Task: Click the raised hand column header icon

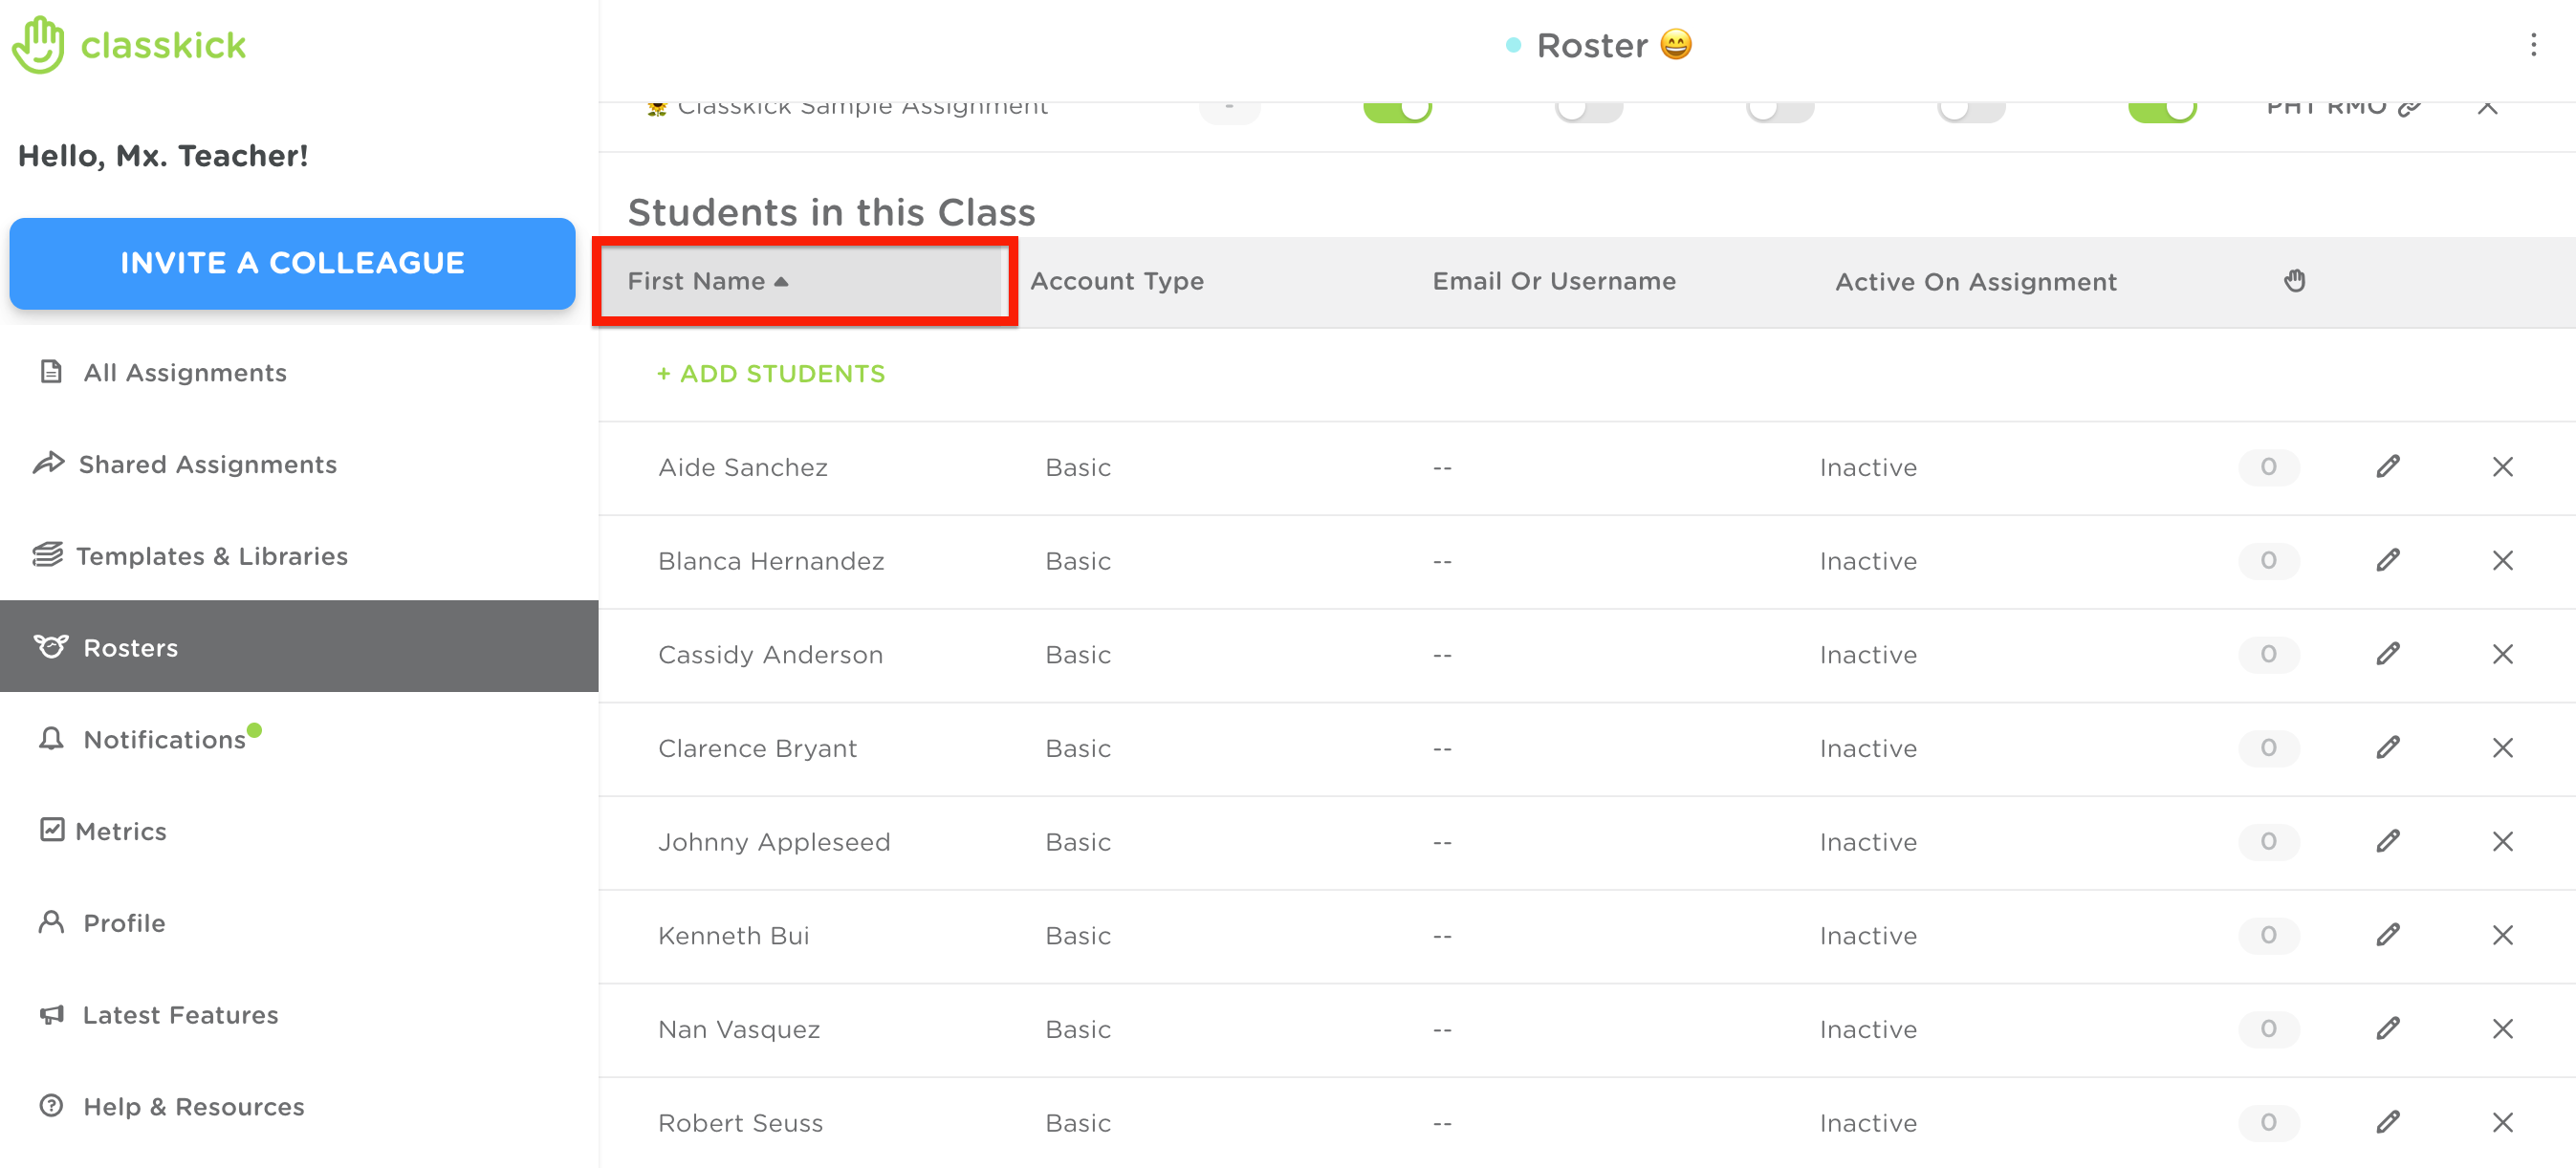Action: coord(2294,281)
